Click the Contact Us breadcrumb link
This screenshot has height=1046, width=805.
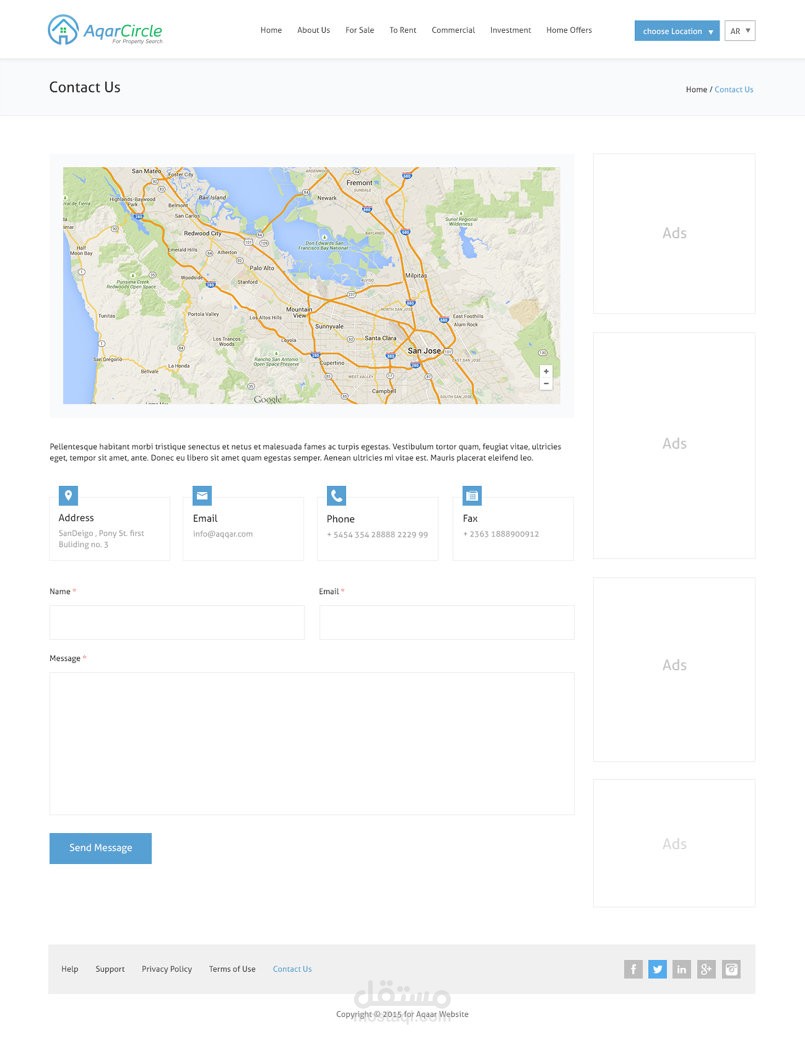click(734, 89)
